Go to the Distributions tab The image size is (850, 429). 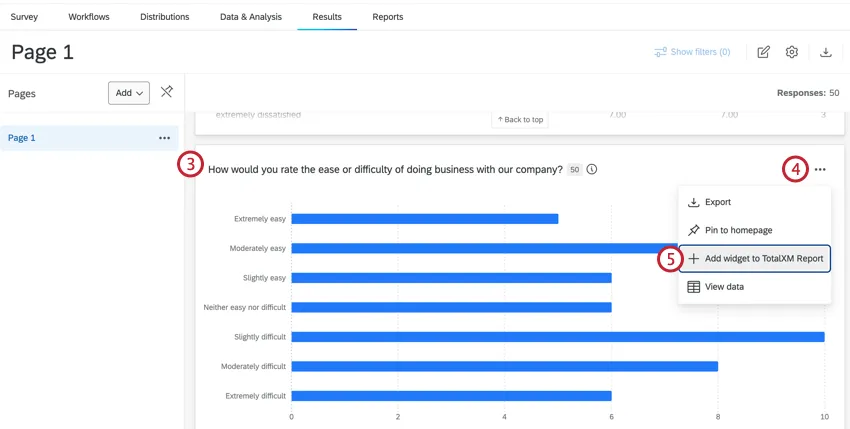pyautogui.click(x=164, y=17)
